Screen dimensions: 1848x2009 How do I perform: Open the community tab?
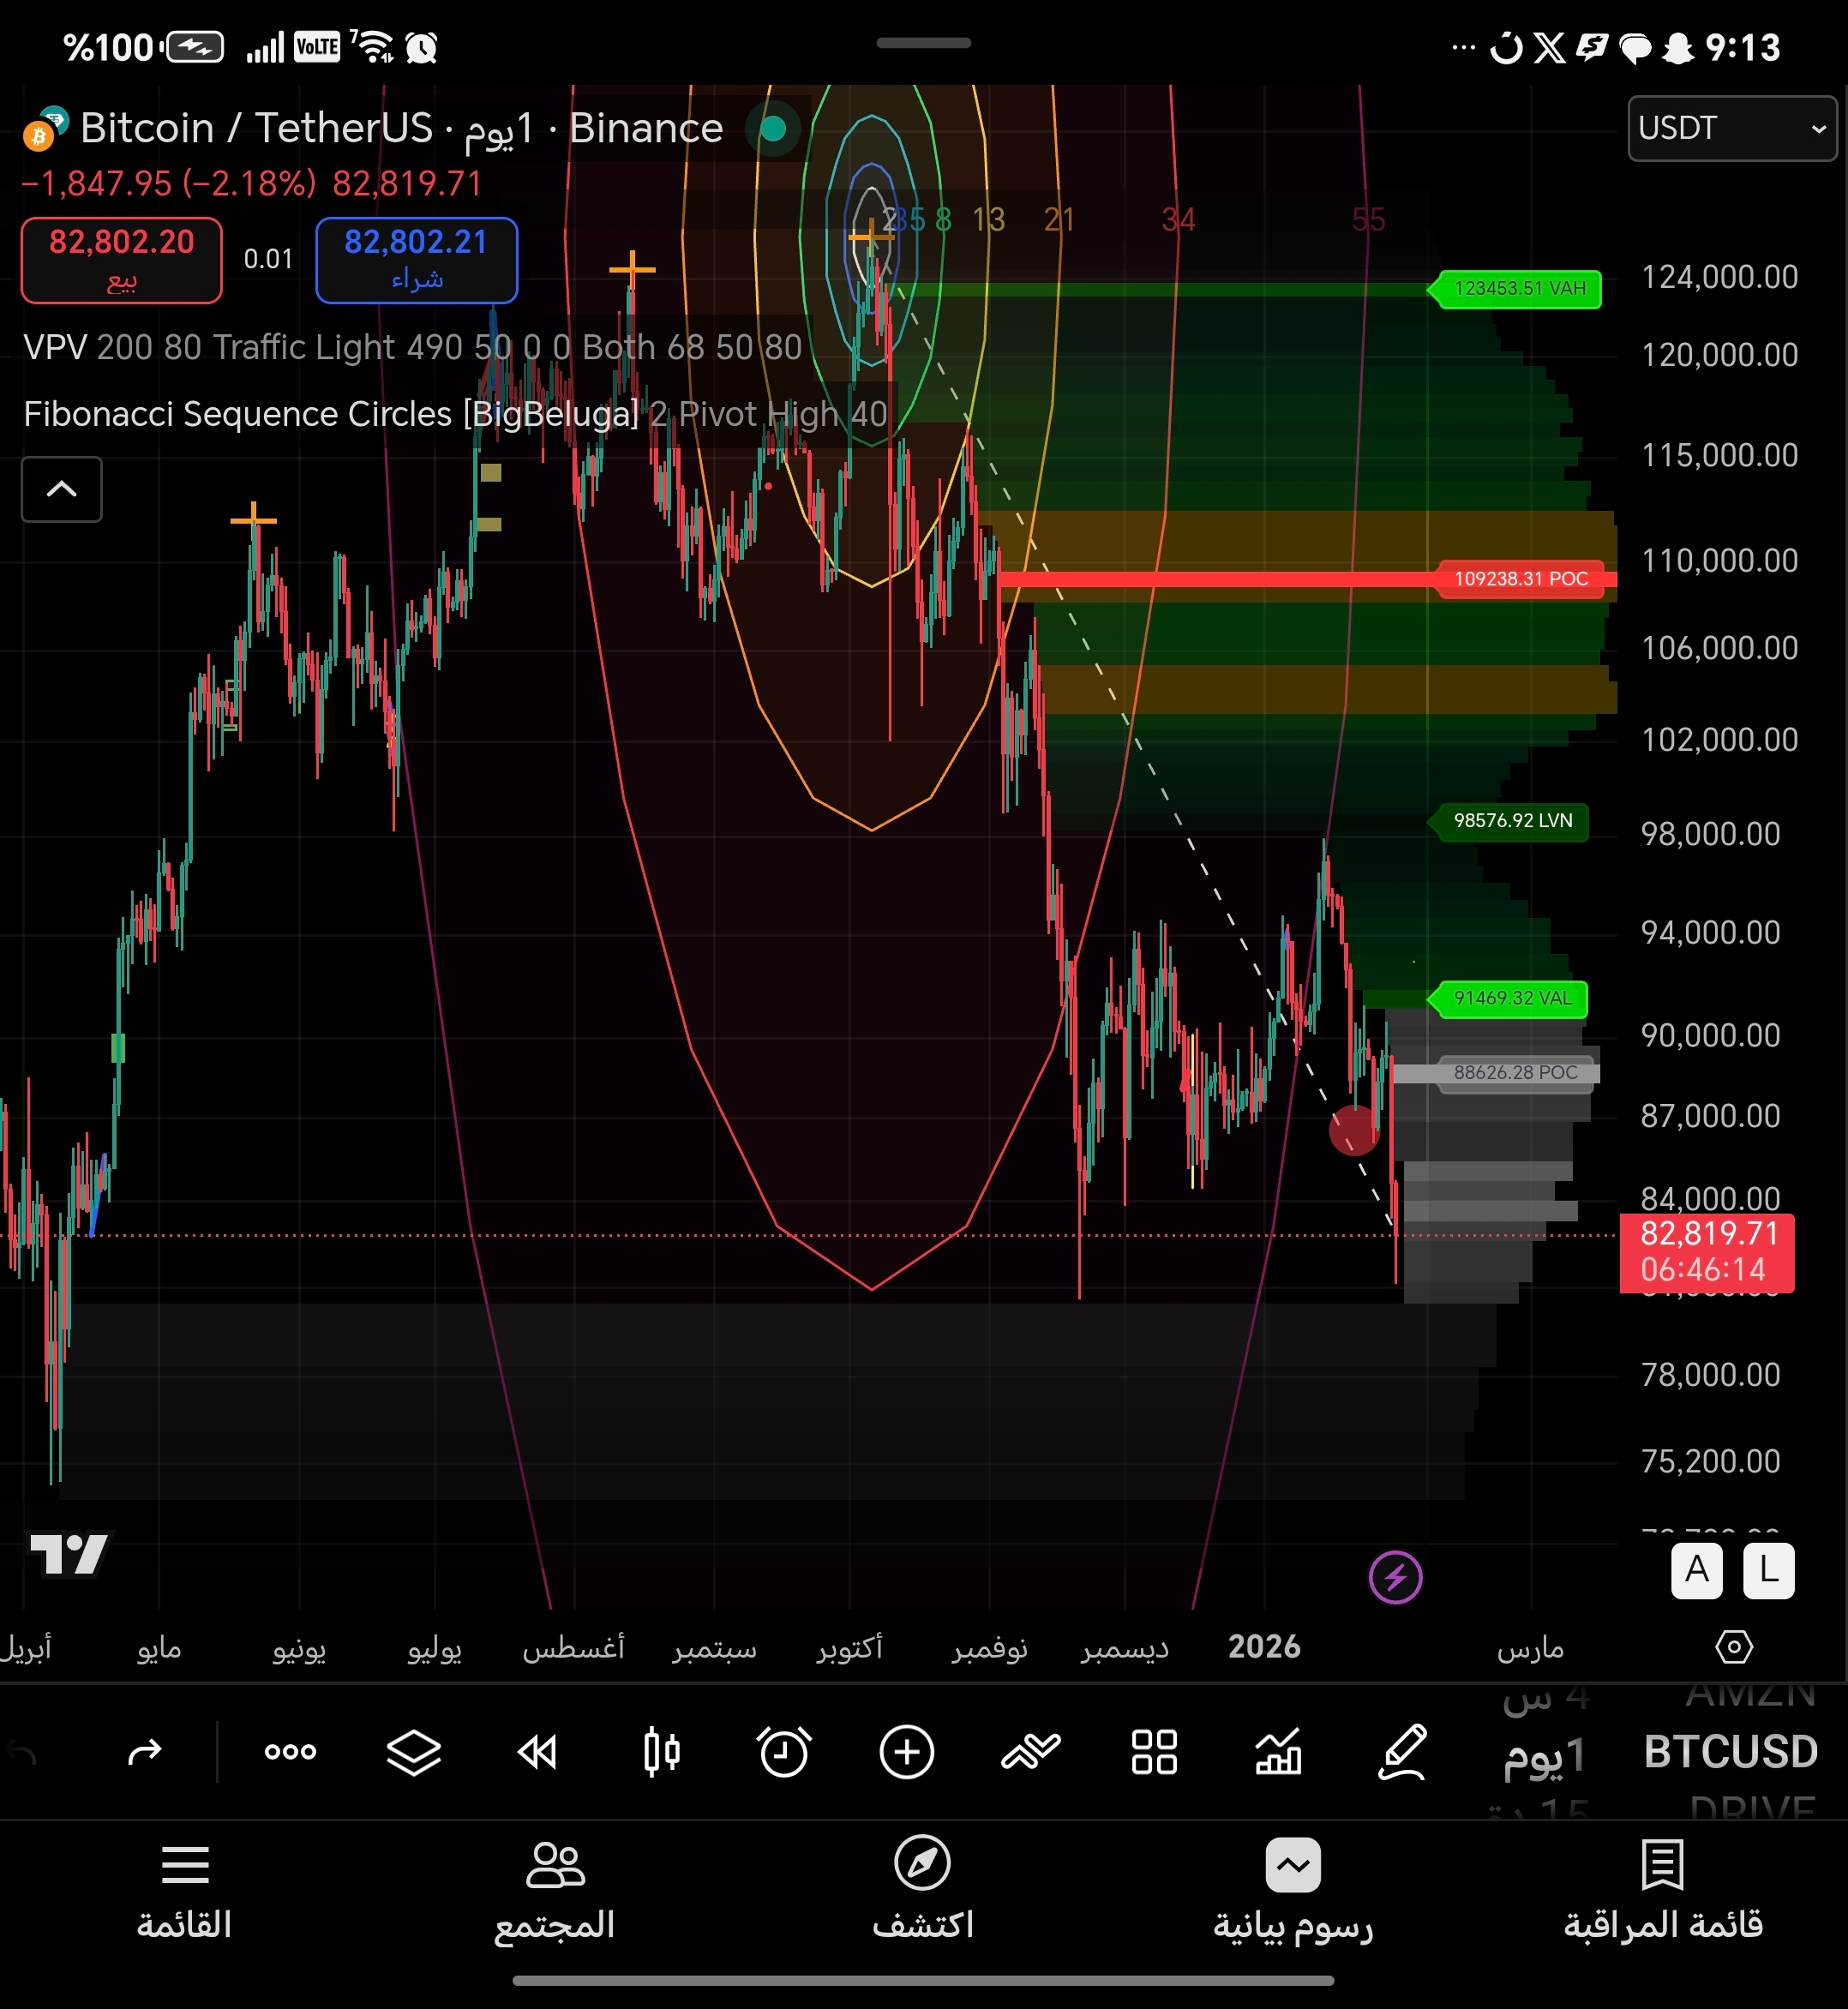click(554, 1890)
